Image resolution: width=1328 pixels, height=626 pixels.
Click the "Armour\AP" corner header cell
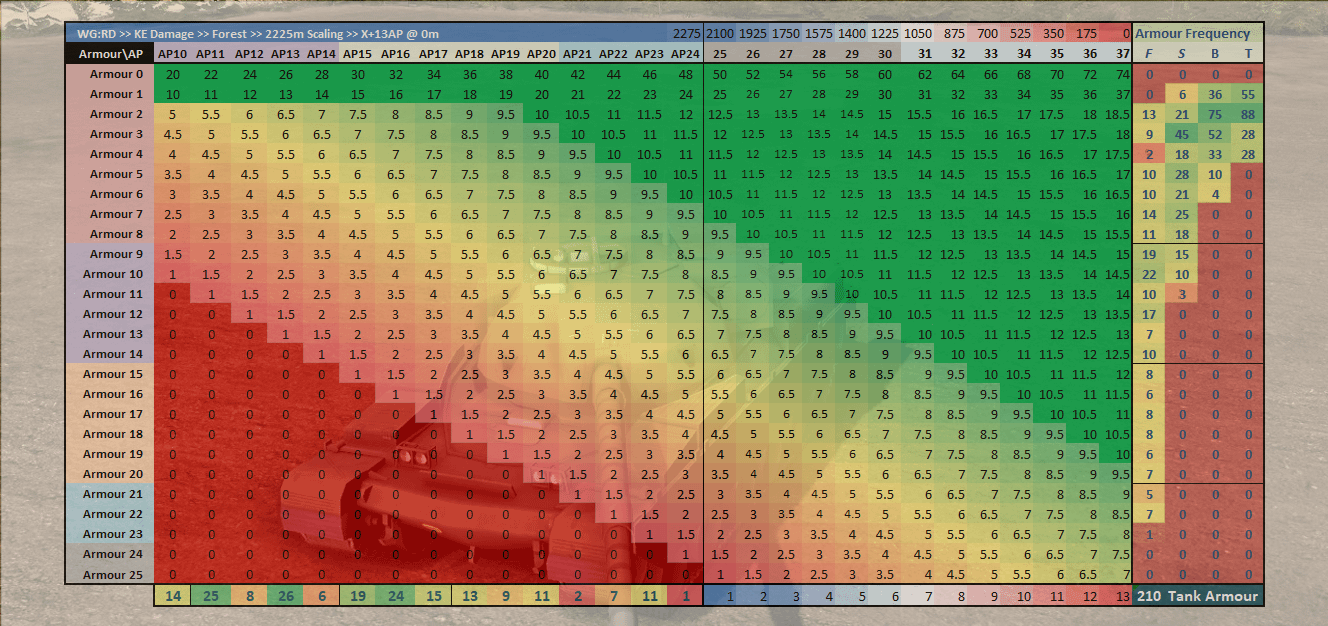[x=110, y=53]
